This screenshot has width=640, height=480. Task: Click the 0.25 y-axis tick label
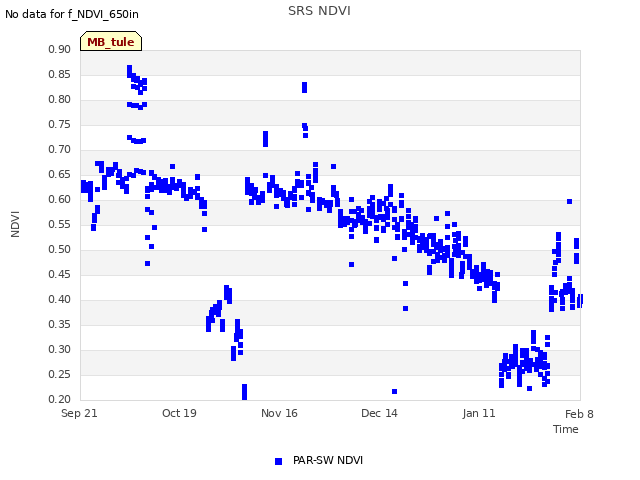[59, 374]
